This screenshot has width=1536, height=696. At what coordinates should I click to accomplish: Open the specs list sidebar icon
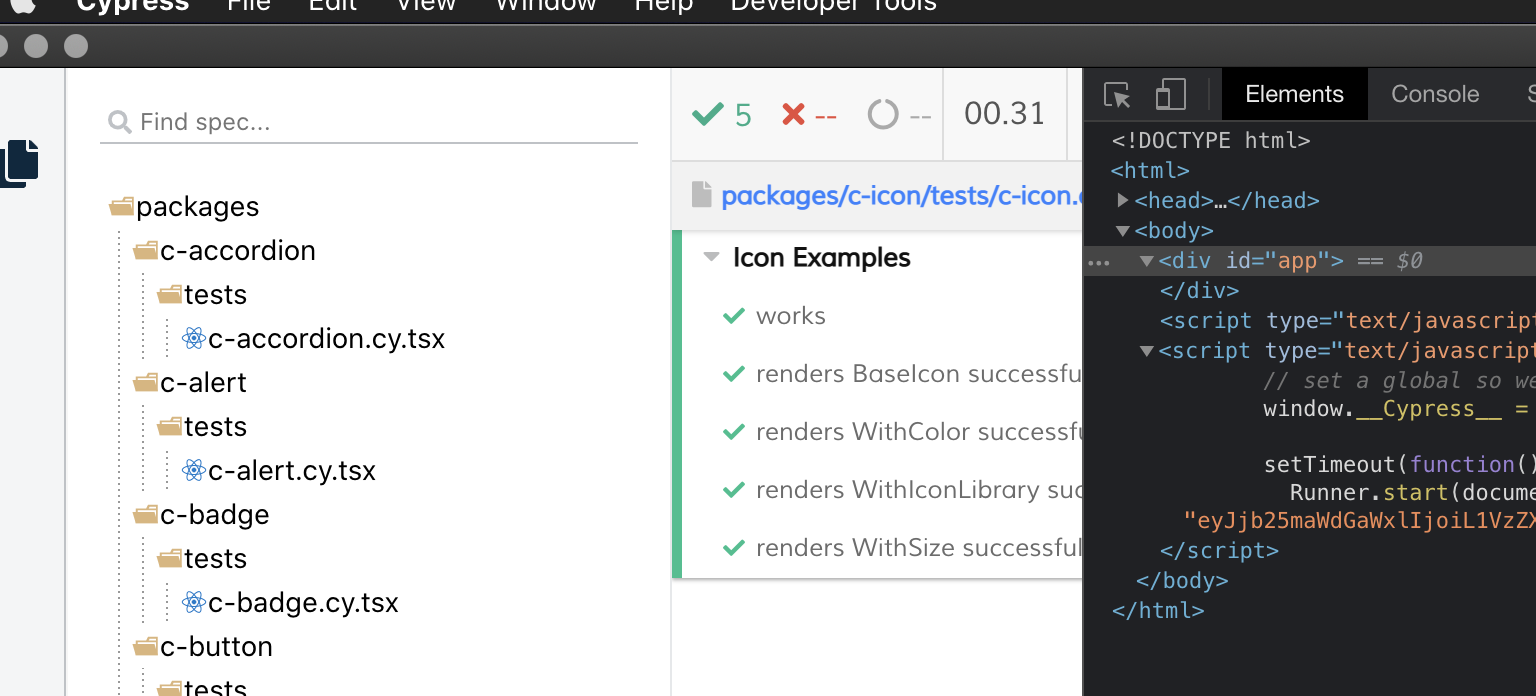coord(20,163)
